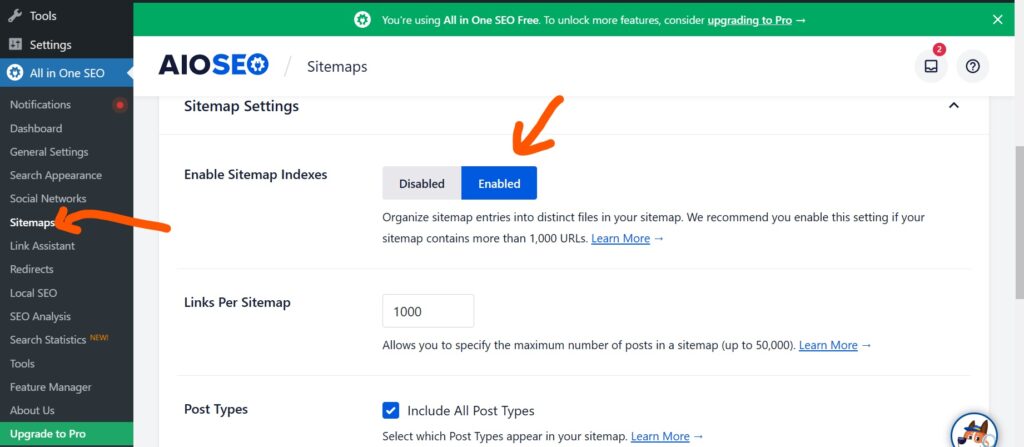Click the Sitemap Settings heading

[x=241, y=106]
